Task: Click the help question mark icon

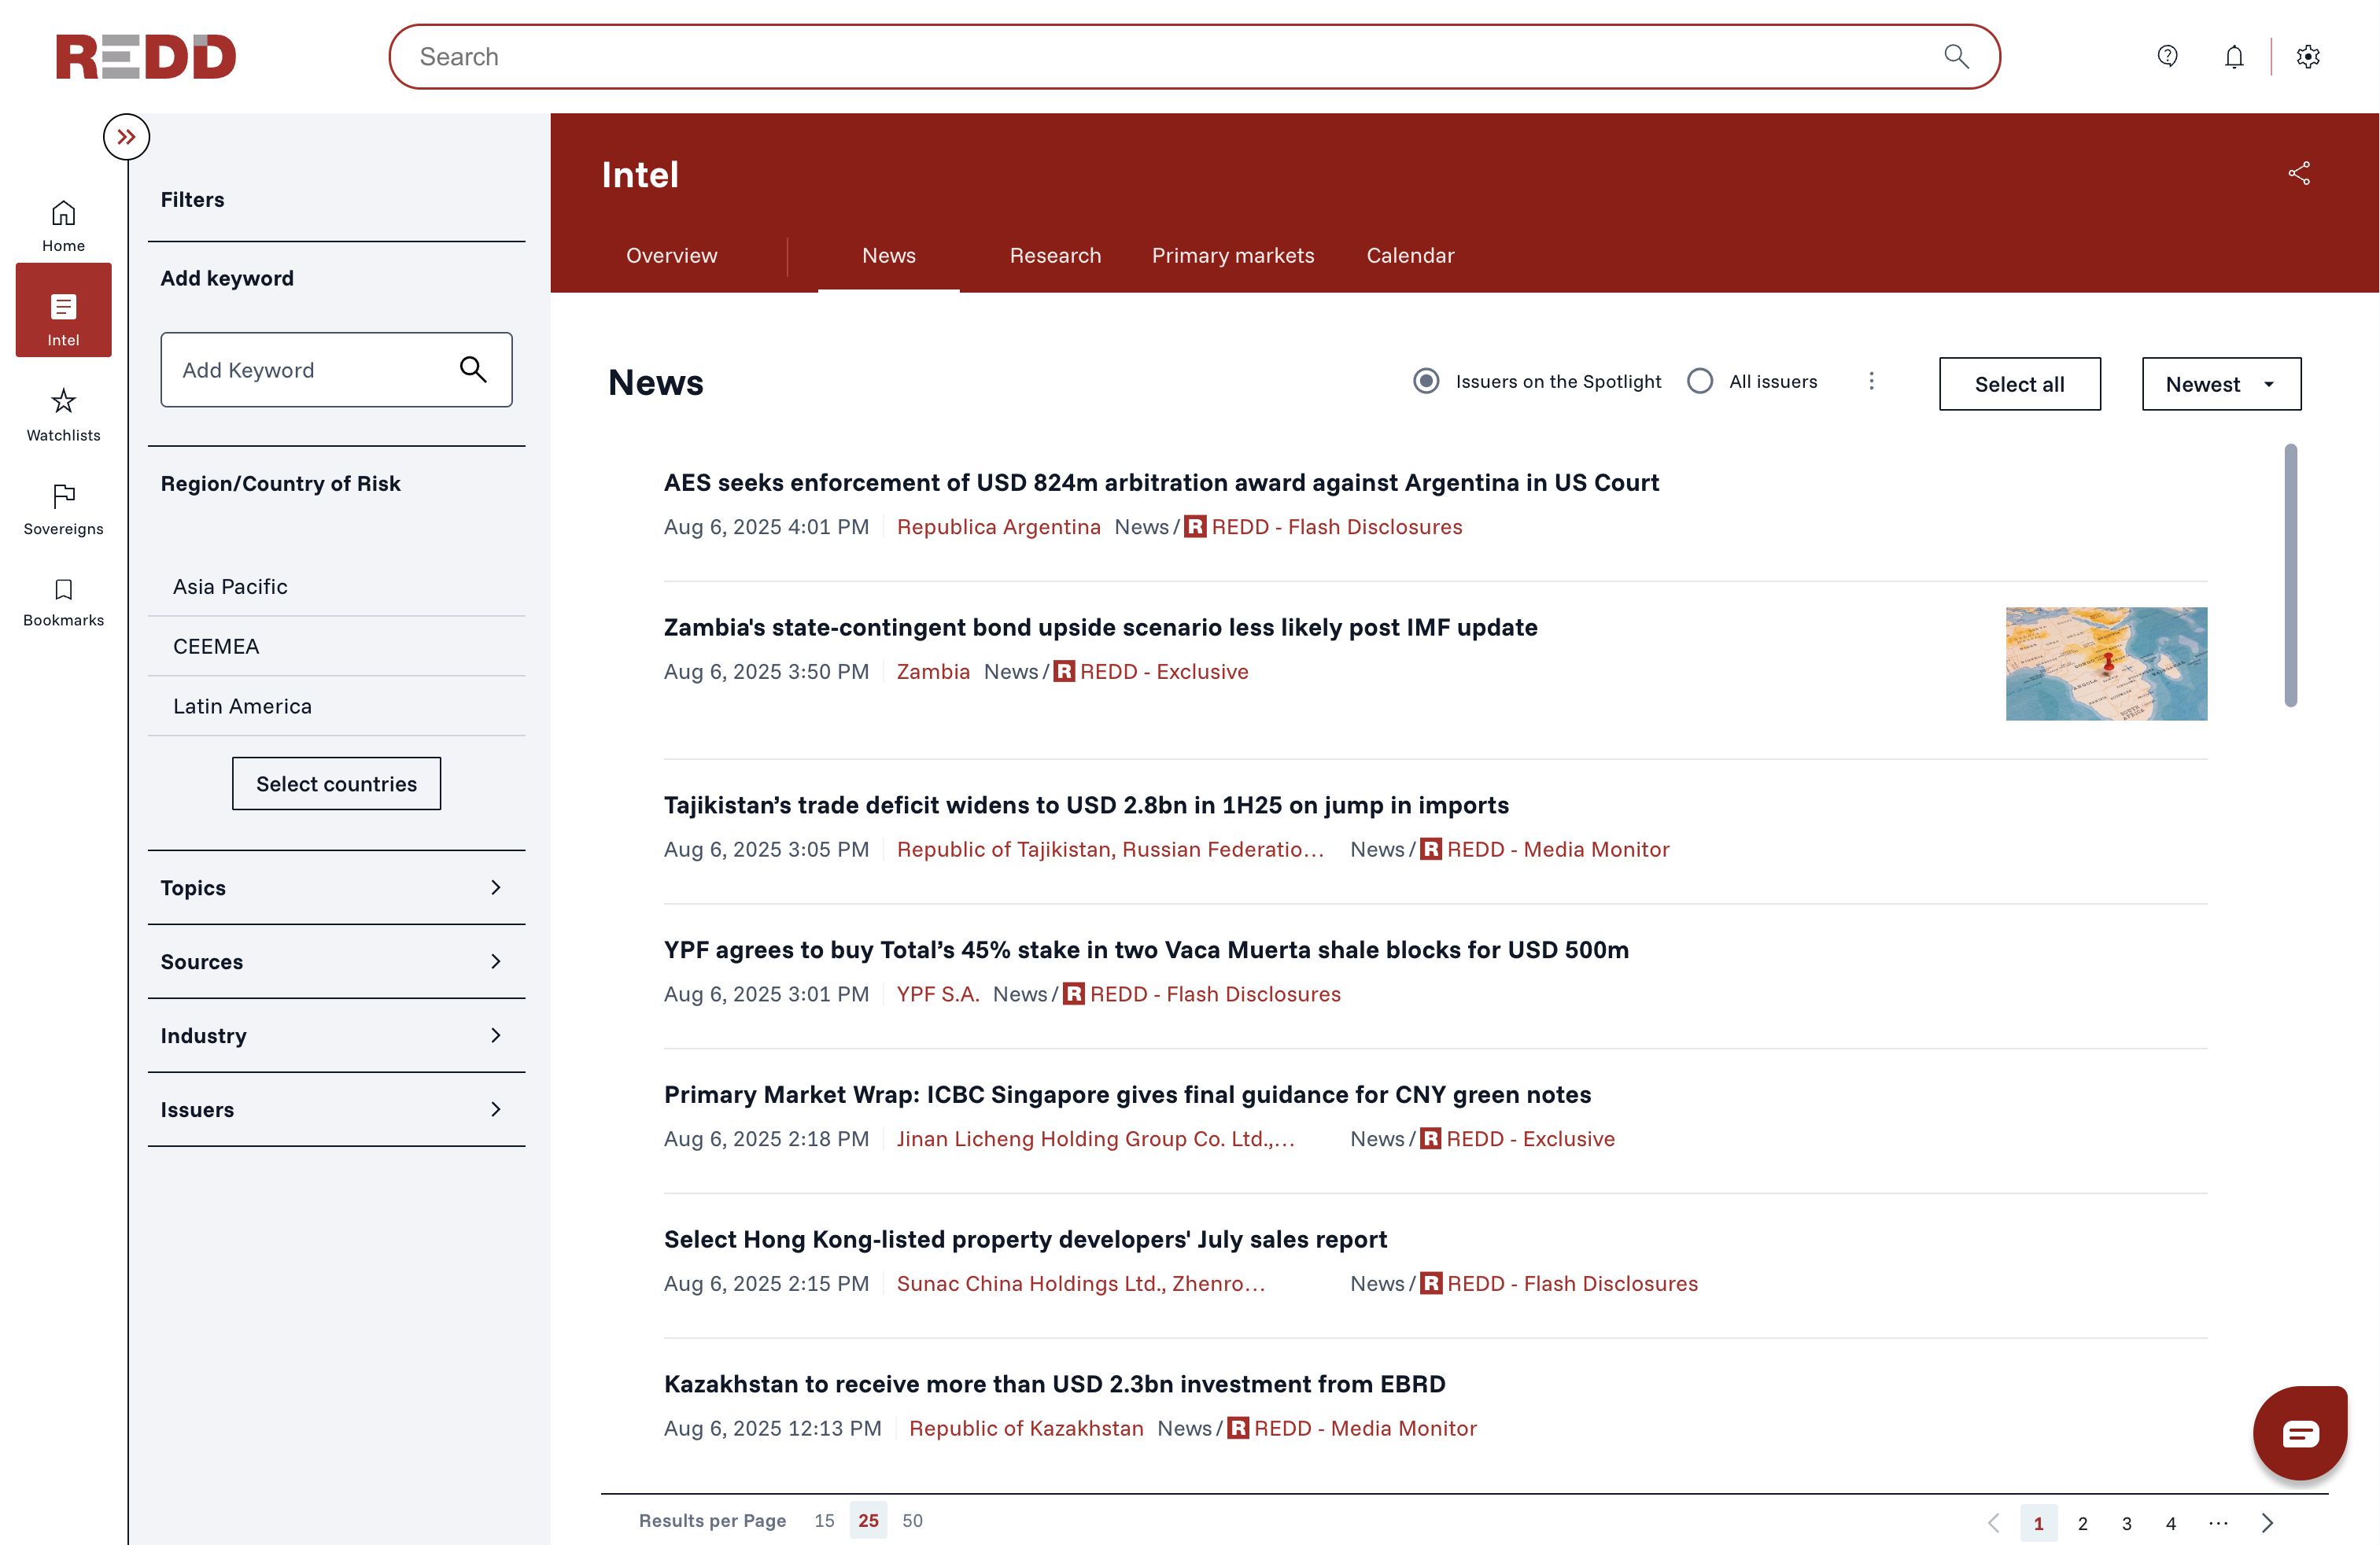Action: [2167, 57]
